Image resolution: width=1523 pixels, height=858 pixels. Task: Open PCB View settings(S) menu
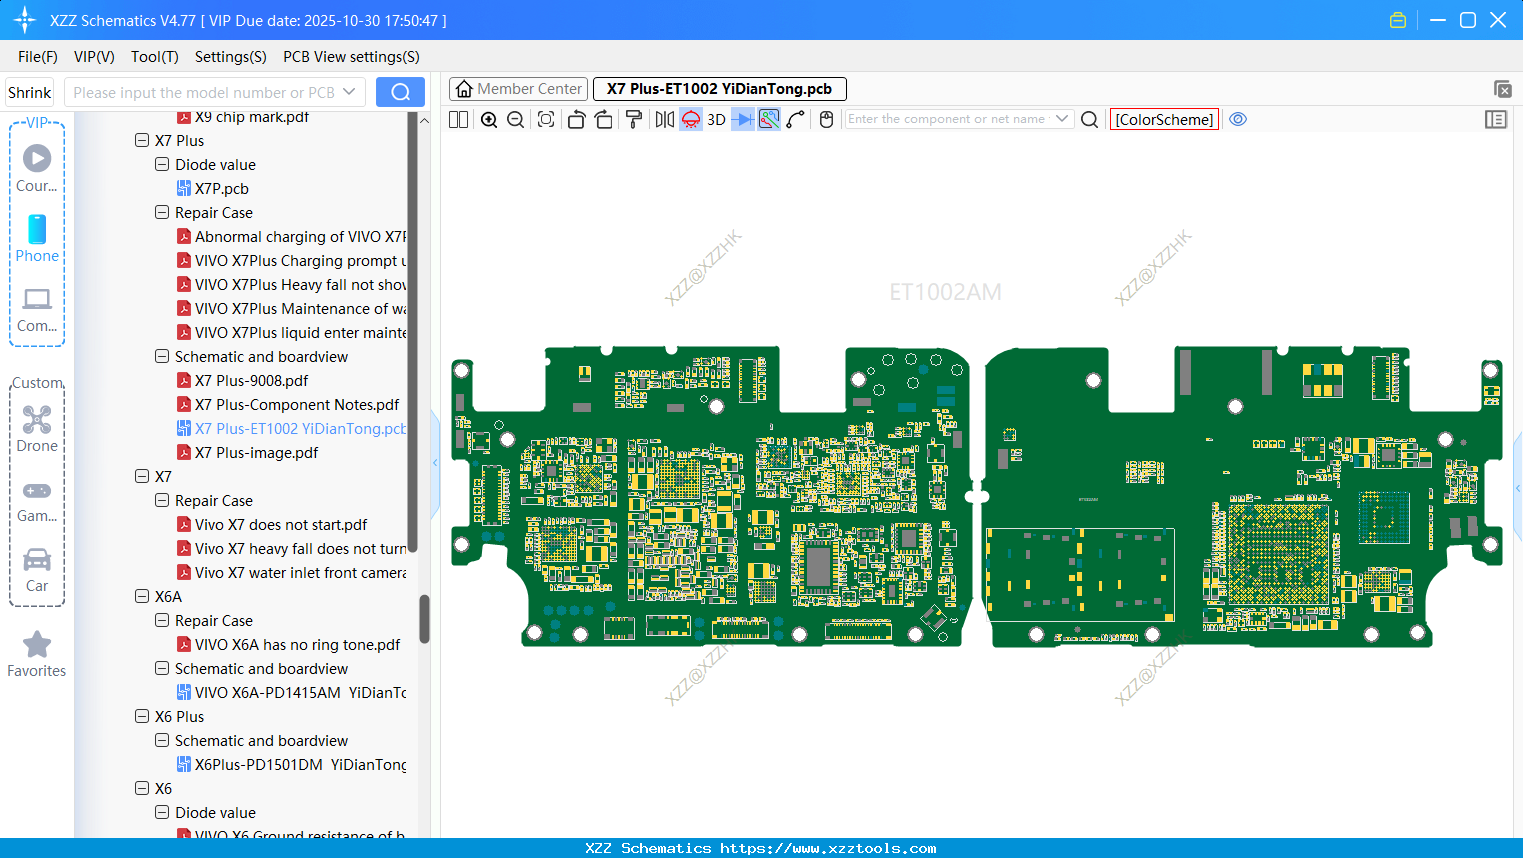(x=351, y=57)
